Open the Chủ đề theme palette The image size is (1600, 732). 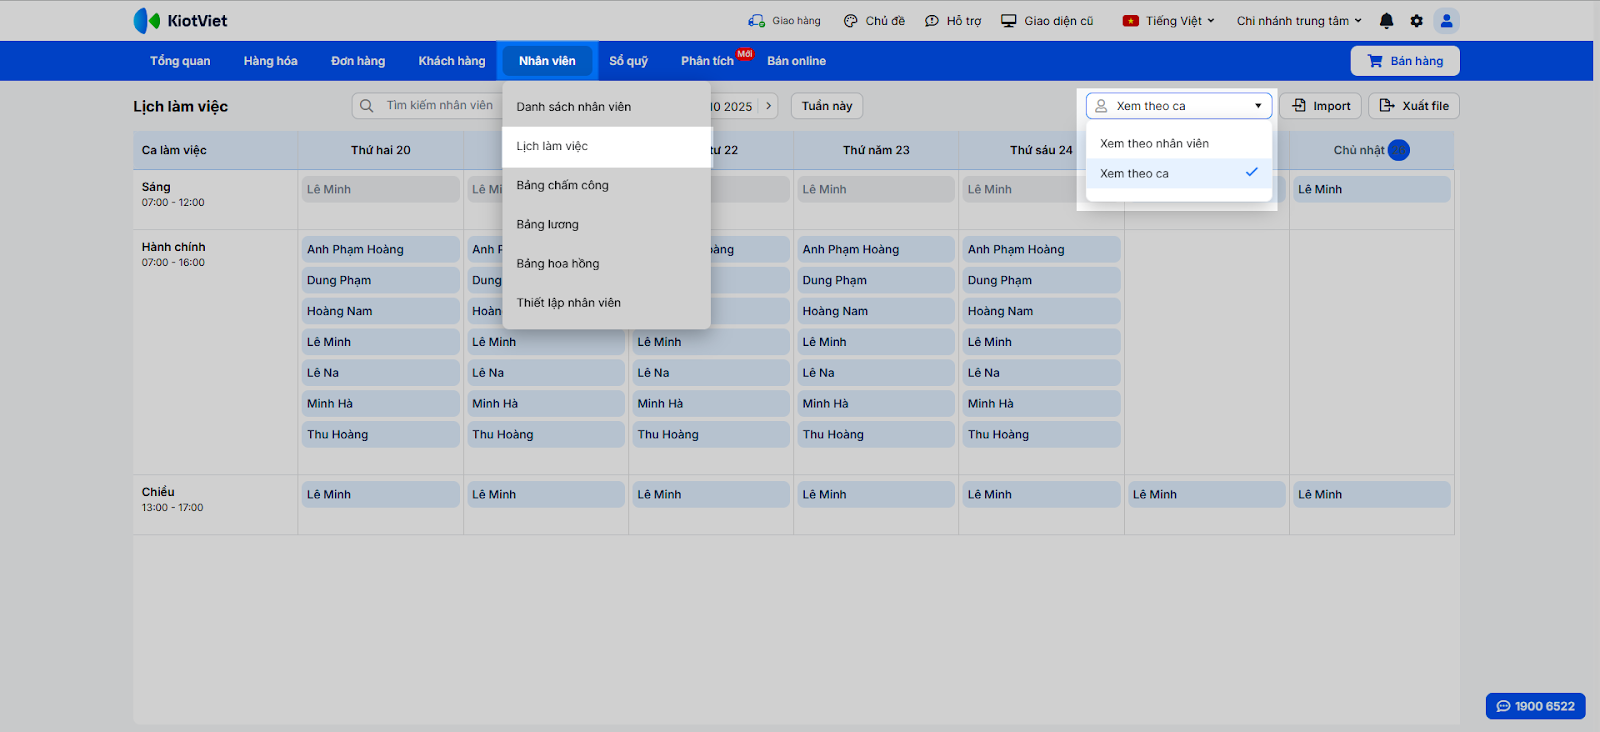[x=874, y=21]
